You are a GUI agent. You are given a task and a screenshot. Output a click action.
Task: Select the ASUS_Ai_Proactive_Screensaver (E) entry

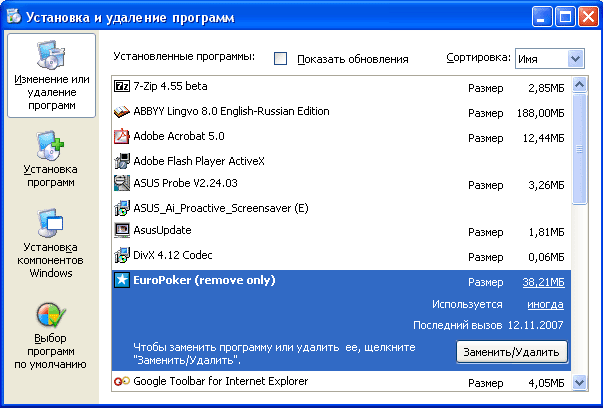point(341,208)
